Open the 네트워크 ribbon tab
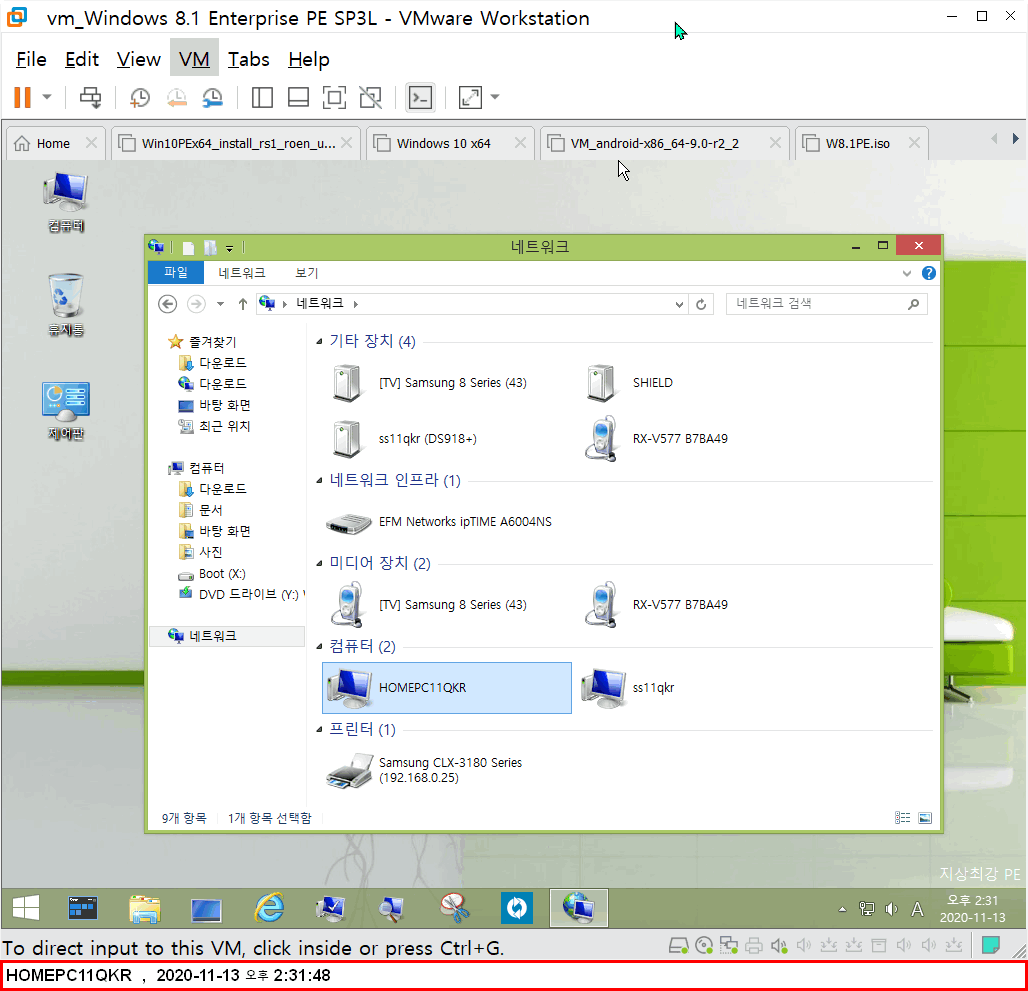This screenshot has height=991, width=1028. coord(241,273)
